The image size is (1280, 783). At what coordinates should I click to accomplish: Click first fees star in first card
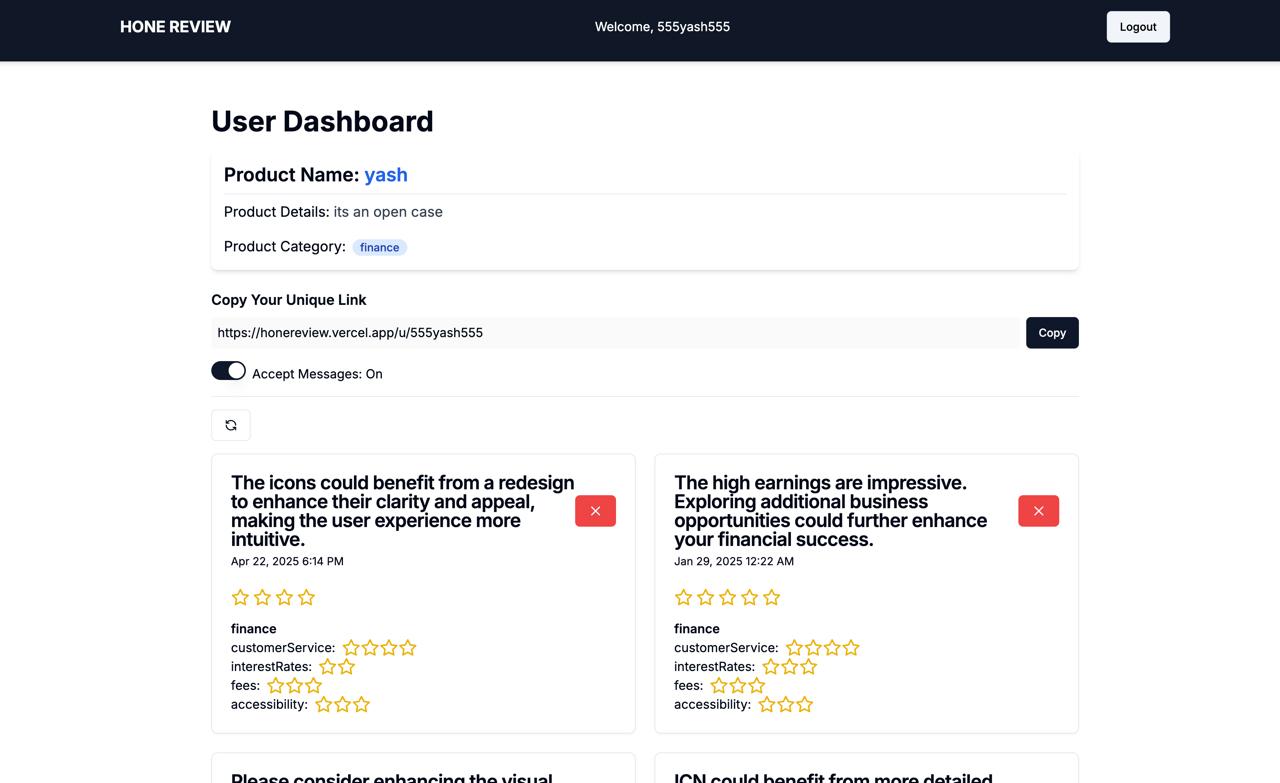click(x=276, y=686)
